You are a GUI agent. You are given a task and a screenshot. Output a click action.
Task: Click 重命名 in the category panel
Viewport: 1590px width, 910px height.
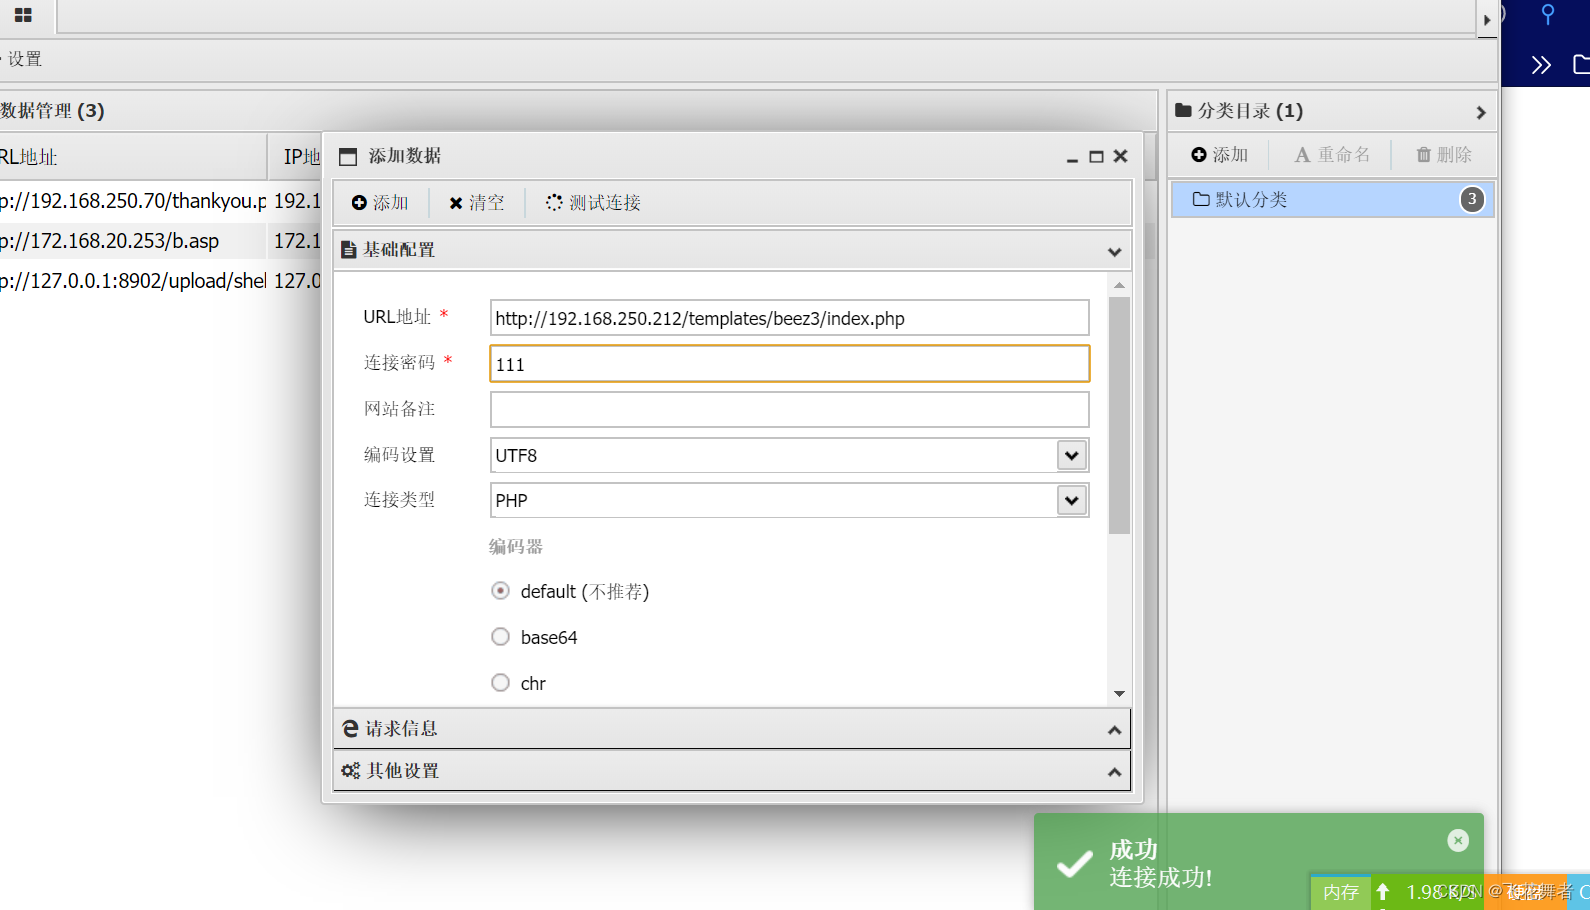pyautogui.click(x=1332, y=155)
